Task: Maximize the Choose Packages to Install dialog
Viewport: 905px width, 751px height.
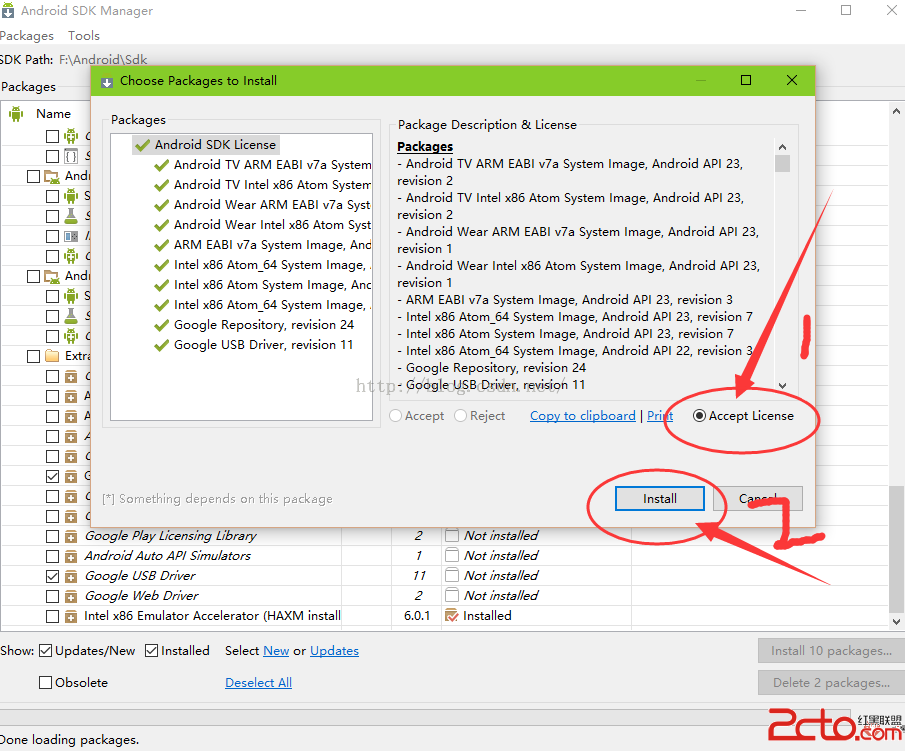Action: (x=746, y=80)
